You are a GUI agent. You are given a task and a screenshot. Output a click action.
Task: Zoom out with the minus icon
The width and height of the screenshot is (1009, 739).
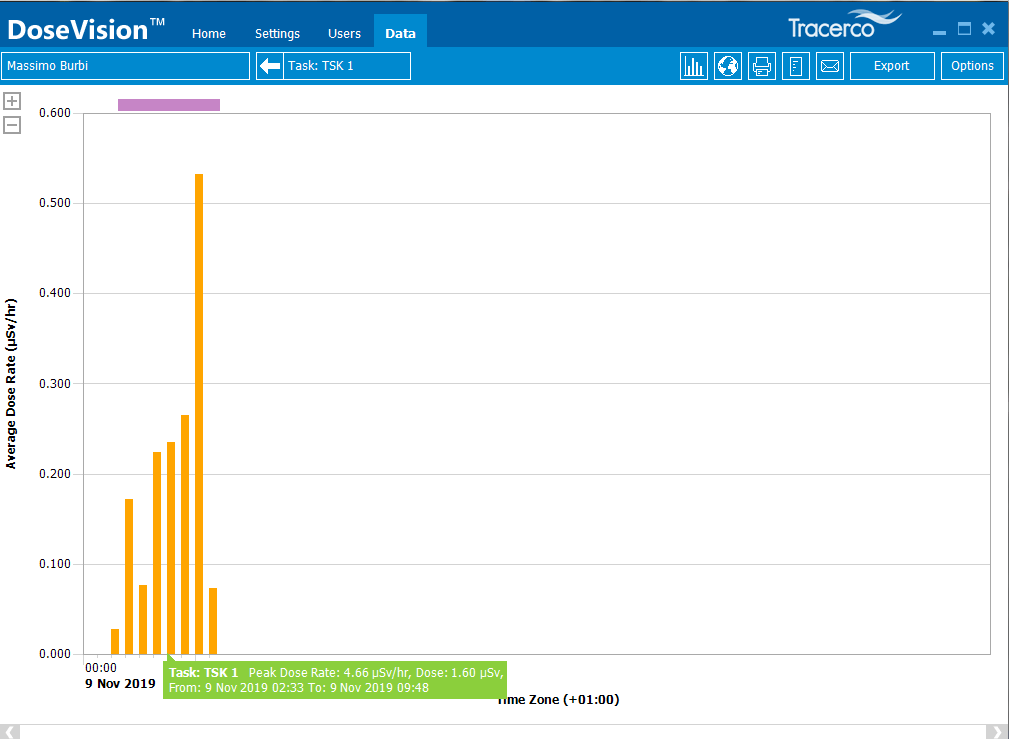point(12,125)
